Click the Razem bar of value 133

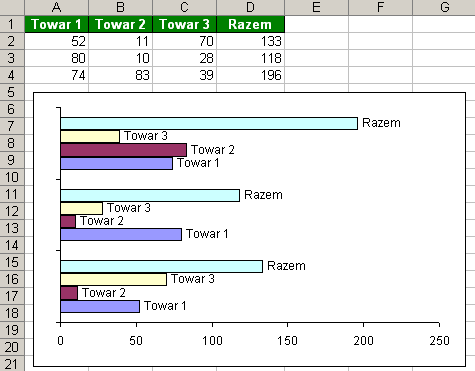click(x=162, y=266)
